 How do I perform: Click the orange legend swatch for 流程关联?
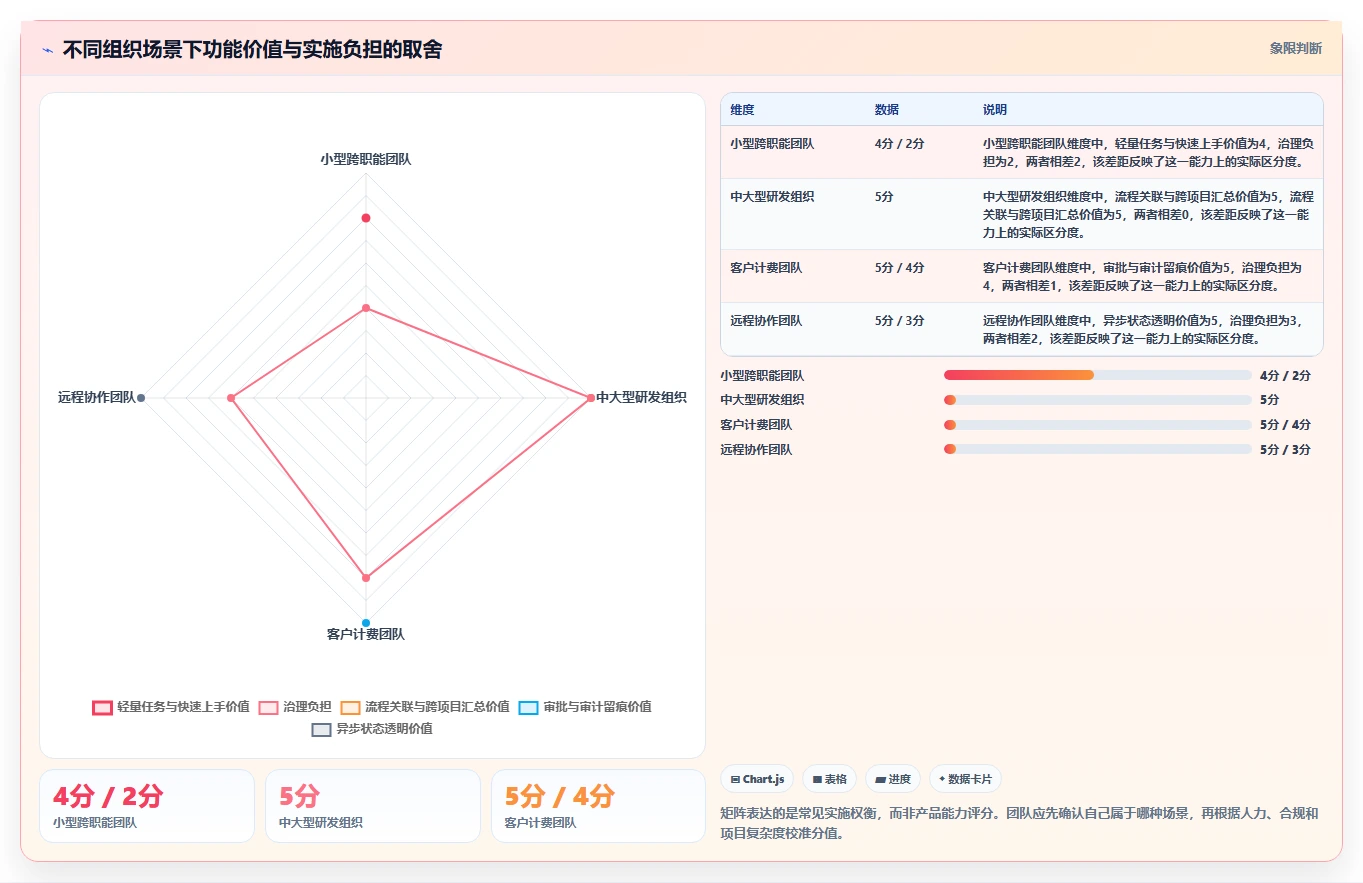pos(351,707)
